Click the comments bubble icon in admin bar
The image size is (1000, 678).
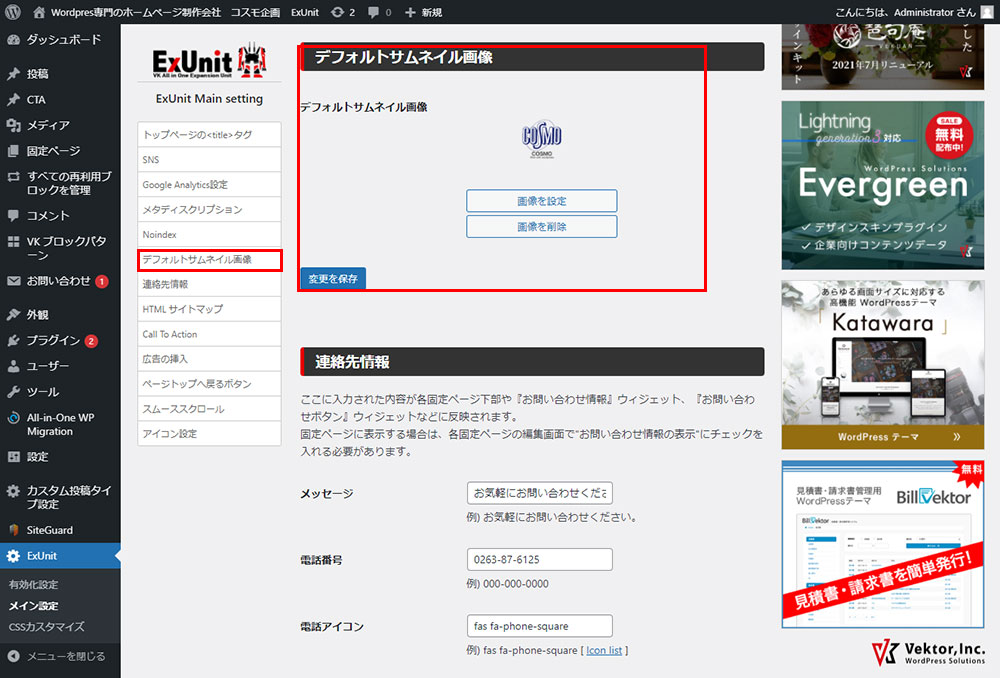(379, 12)
